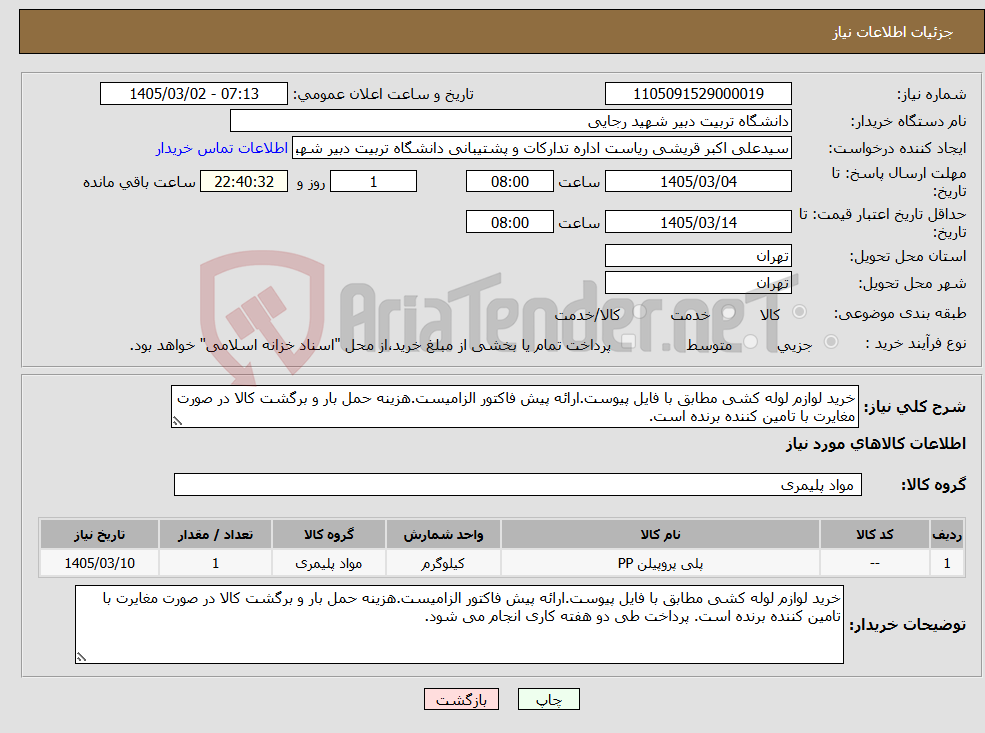The width and height of the screenshot is (985, 733).
Task: Click announcement date field 1405/03/02 - 07:13
Action: [x=193, y=94]
